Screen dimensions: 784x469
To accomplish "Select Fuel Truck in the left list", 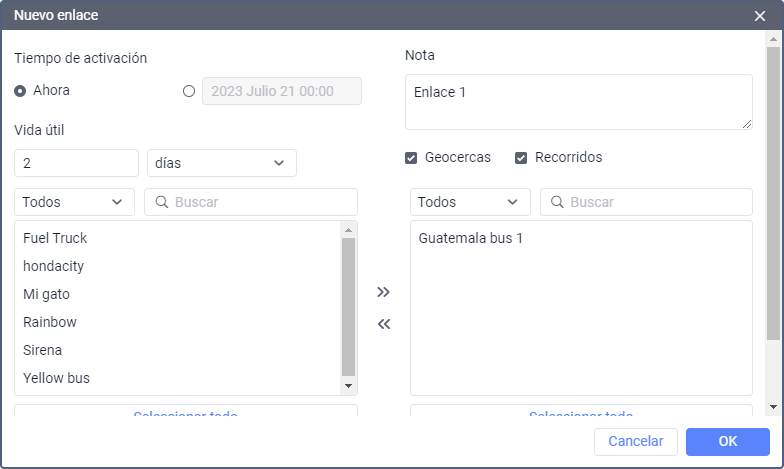I will 55,238.
